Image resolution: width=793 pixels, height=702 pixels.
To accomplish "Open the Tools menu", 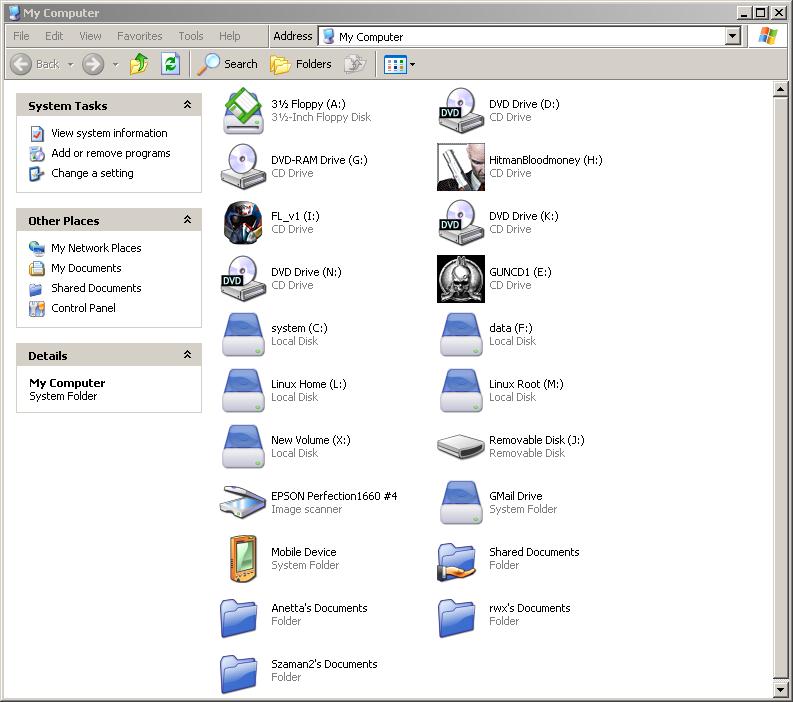I will [x=190, y=36].
